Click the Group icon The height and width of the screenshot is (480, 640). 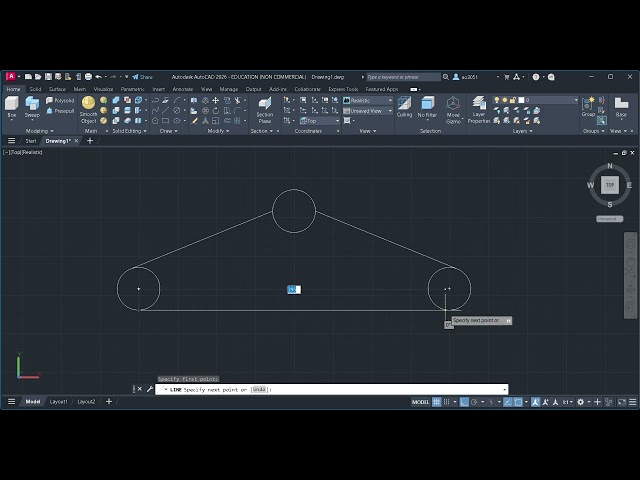click(x=588, y=107)
